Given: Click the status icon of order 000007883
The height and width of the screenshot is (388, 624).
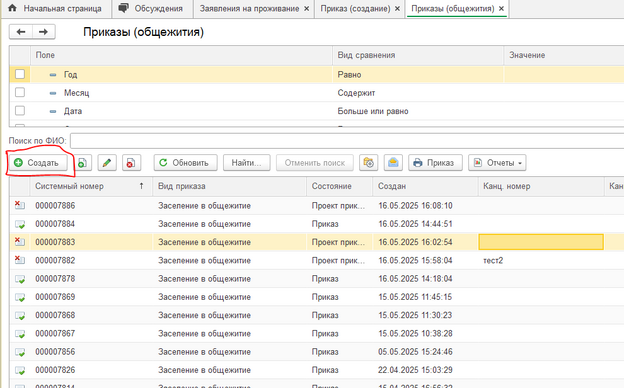Looking at the screenshot, I should tap(20, 242).
